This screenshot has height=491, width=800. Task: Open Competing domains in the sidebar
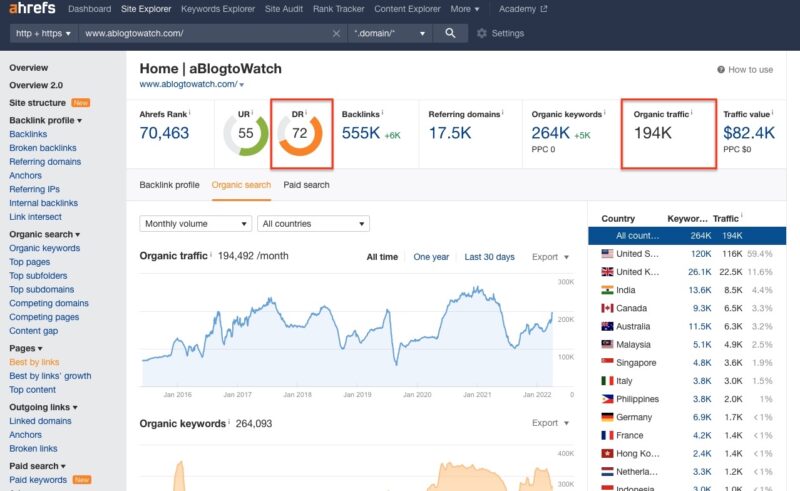pyautogui.click(x=49, y=303)
